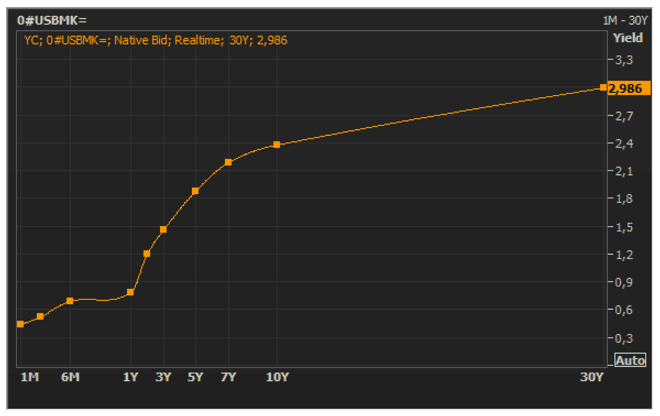
Task: Select the 7Y yield curve marker
Action: (228, 163)
